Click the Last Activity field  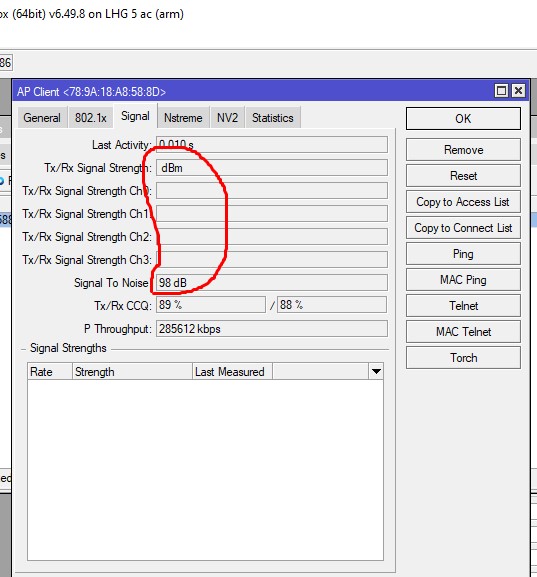pyautogui.click(x=272, y=145)
